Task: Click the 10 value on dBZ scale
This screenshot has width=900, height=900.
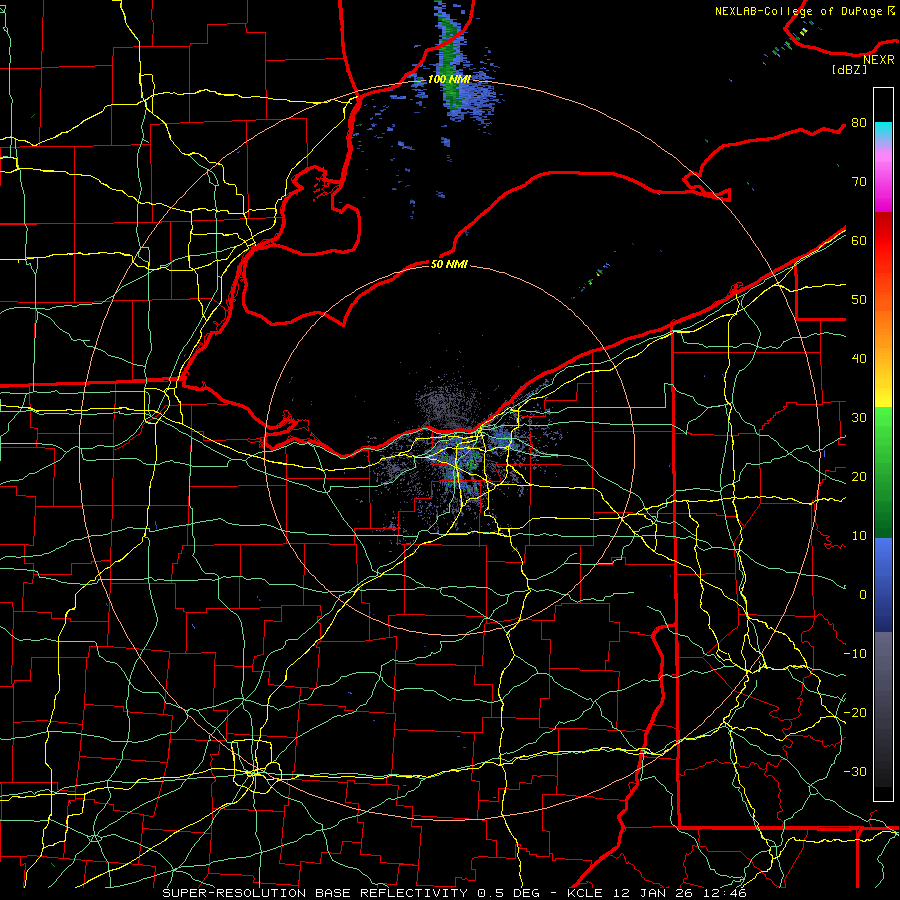Action: pyautogui.click(x=859, y=536)
